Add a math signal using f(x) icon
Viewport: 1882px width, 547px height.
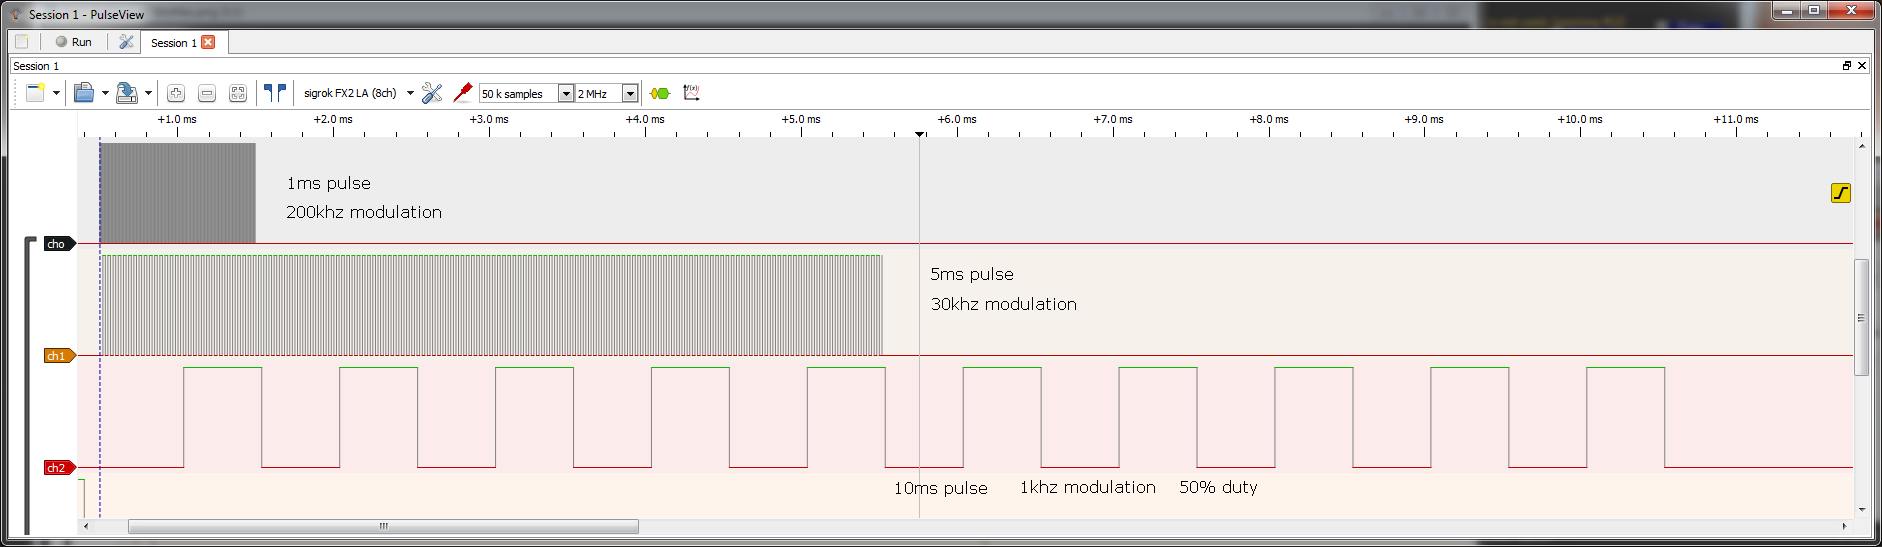click(691, 93)
